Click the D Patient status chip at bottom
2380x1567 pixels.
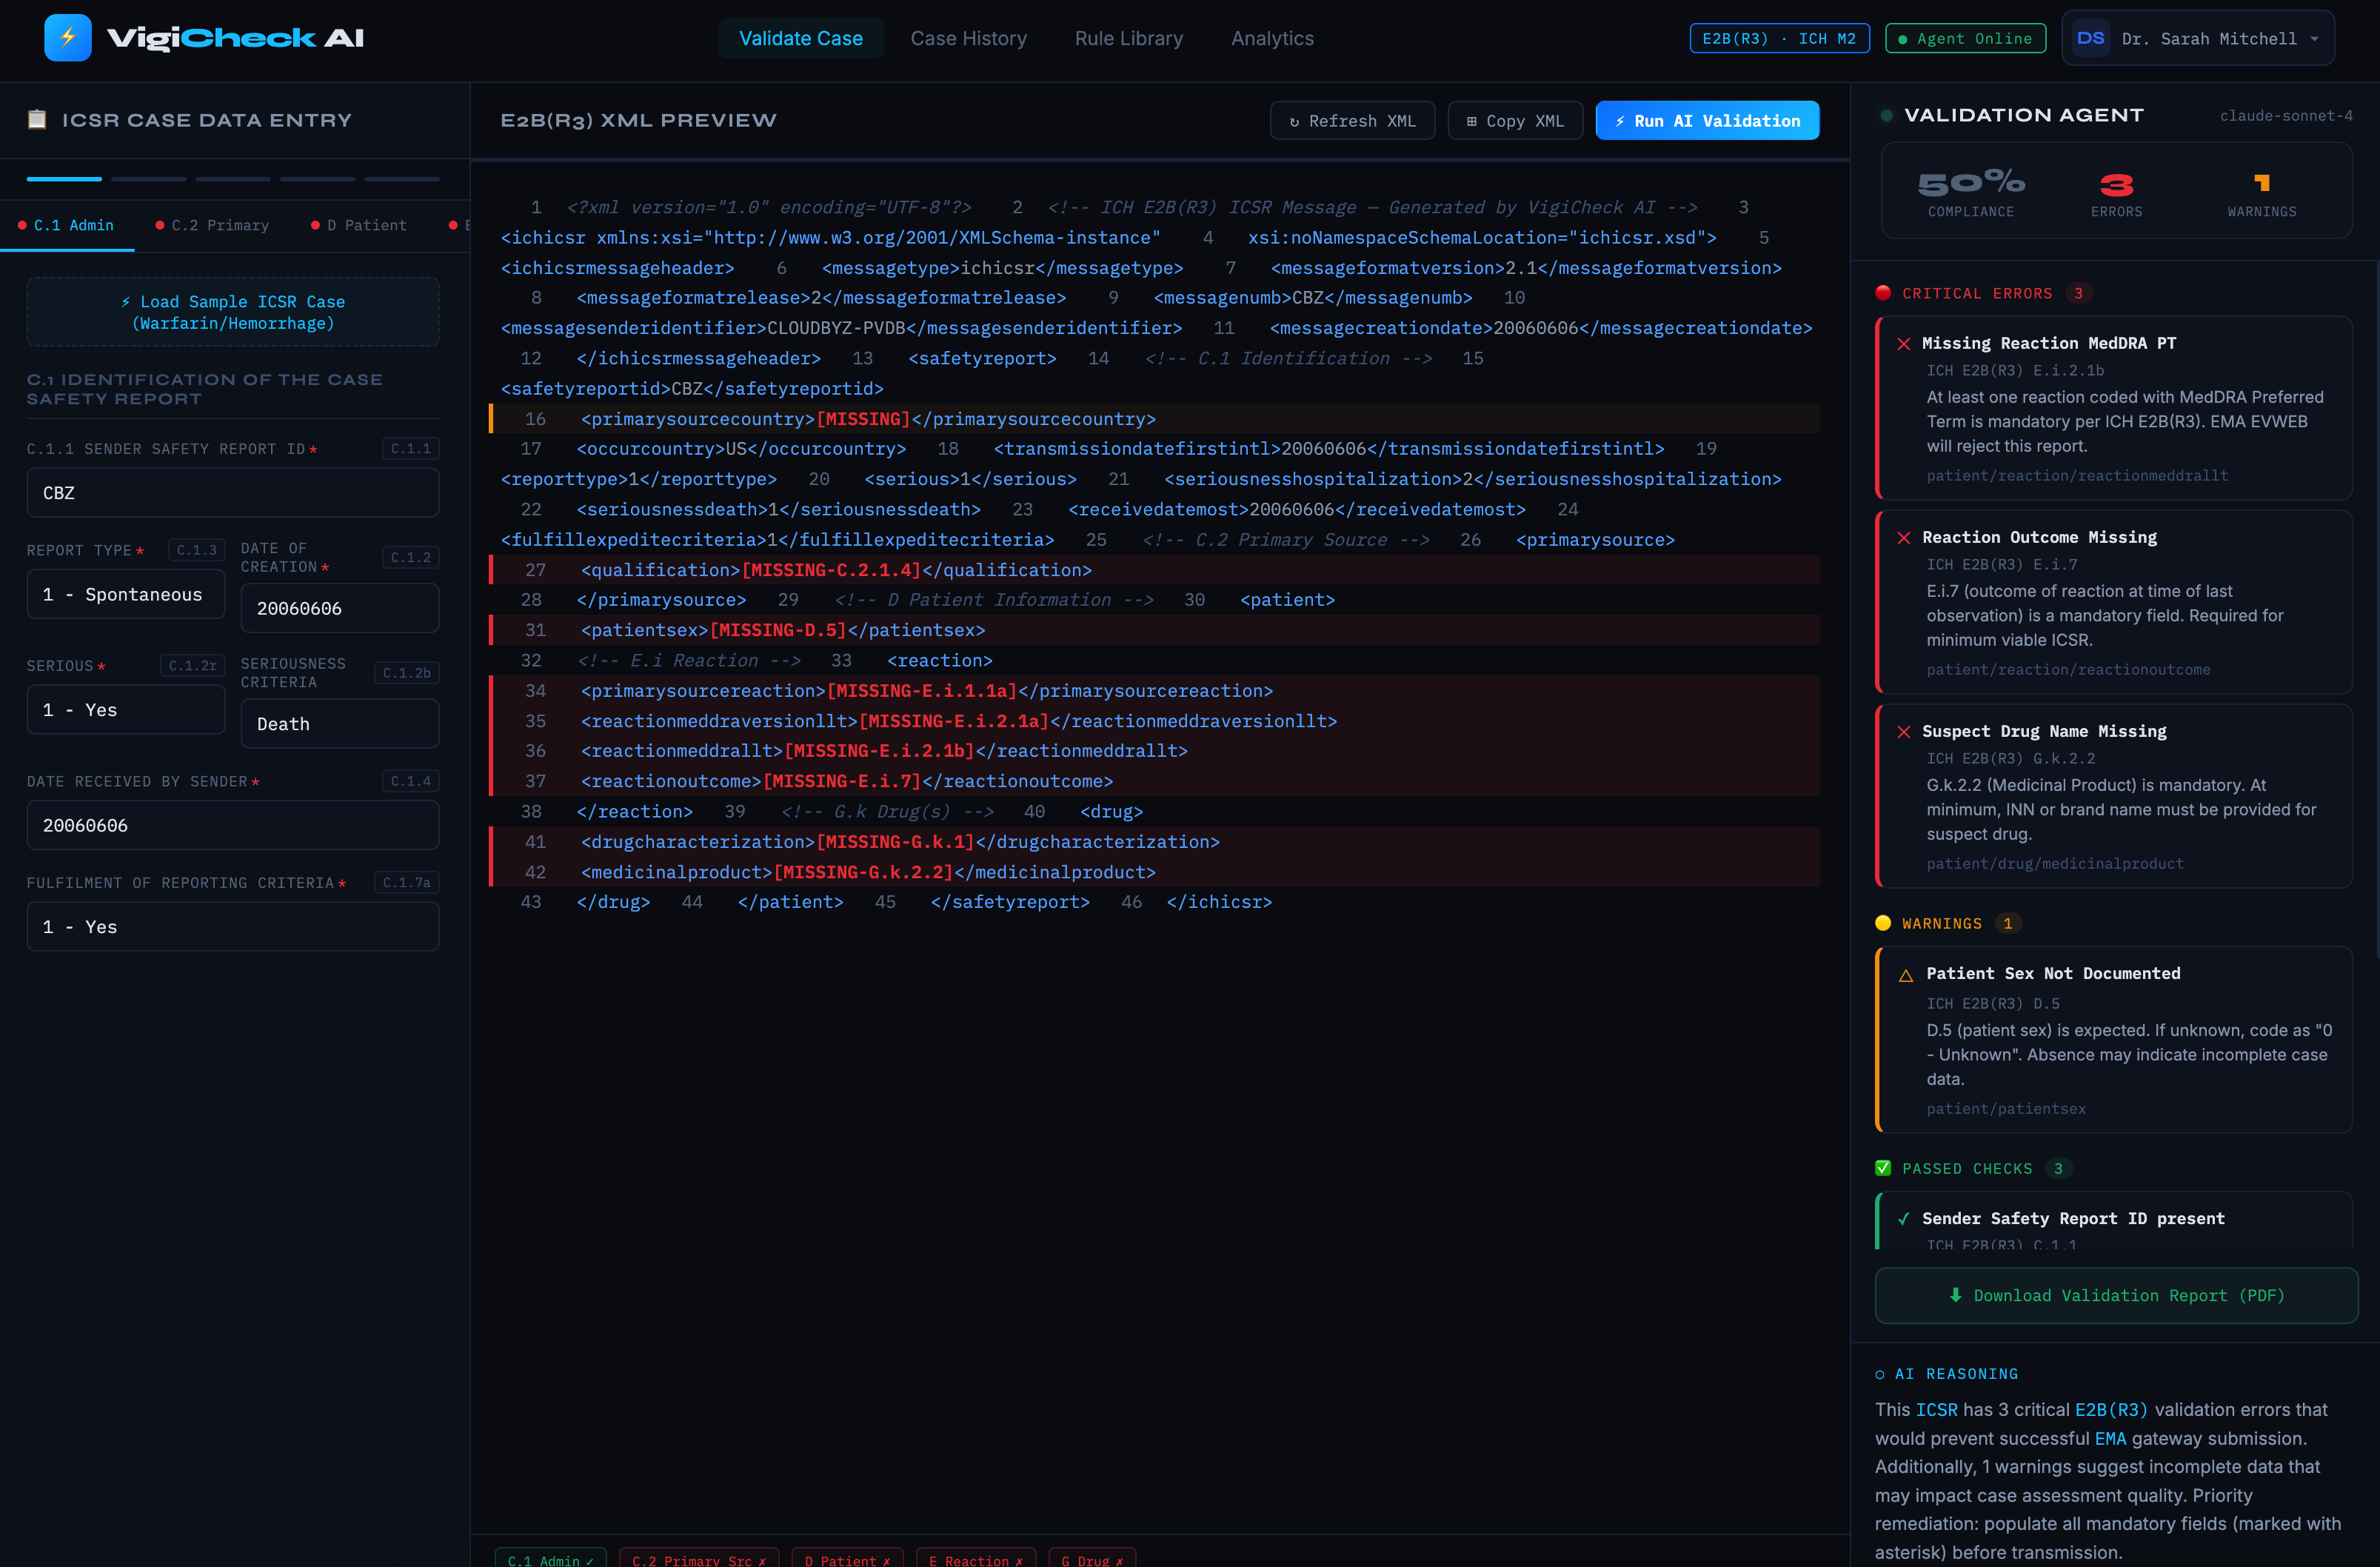coord(847,1559)
